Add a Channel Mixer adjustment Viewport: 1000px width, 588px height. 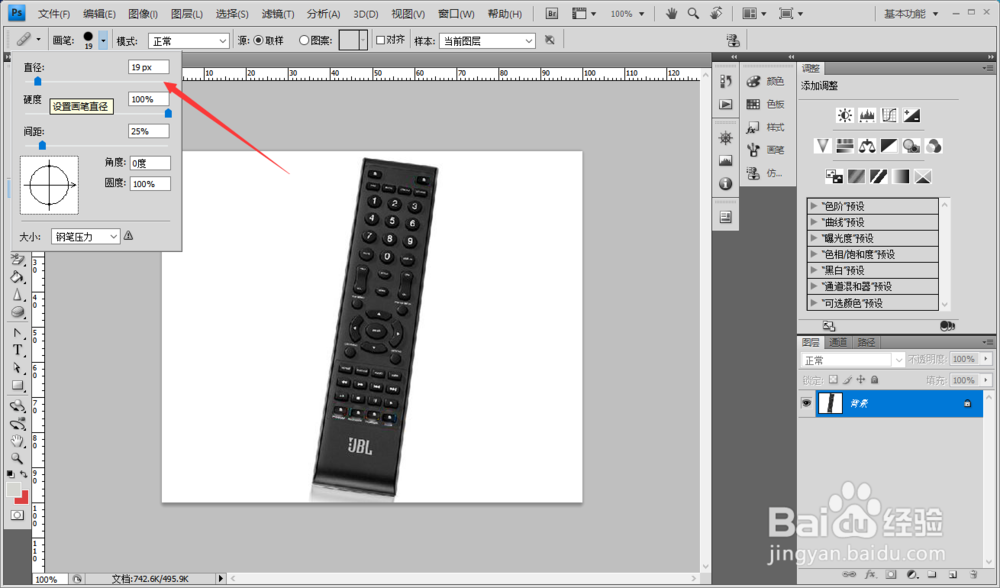click(934, 146)
